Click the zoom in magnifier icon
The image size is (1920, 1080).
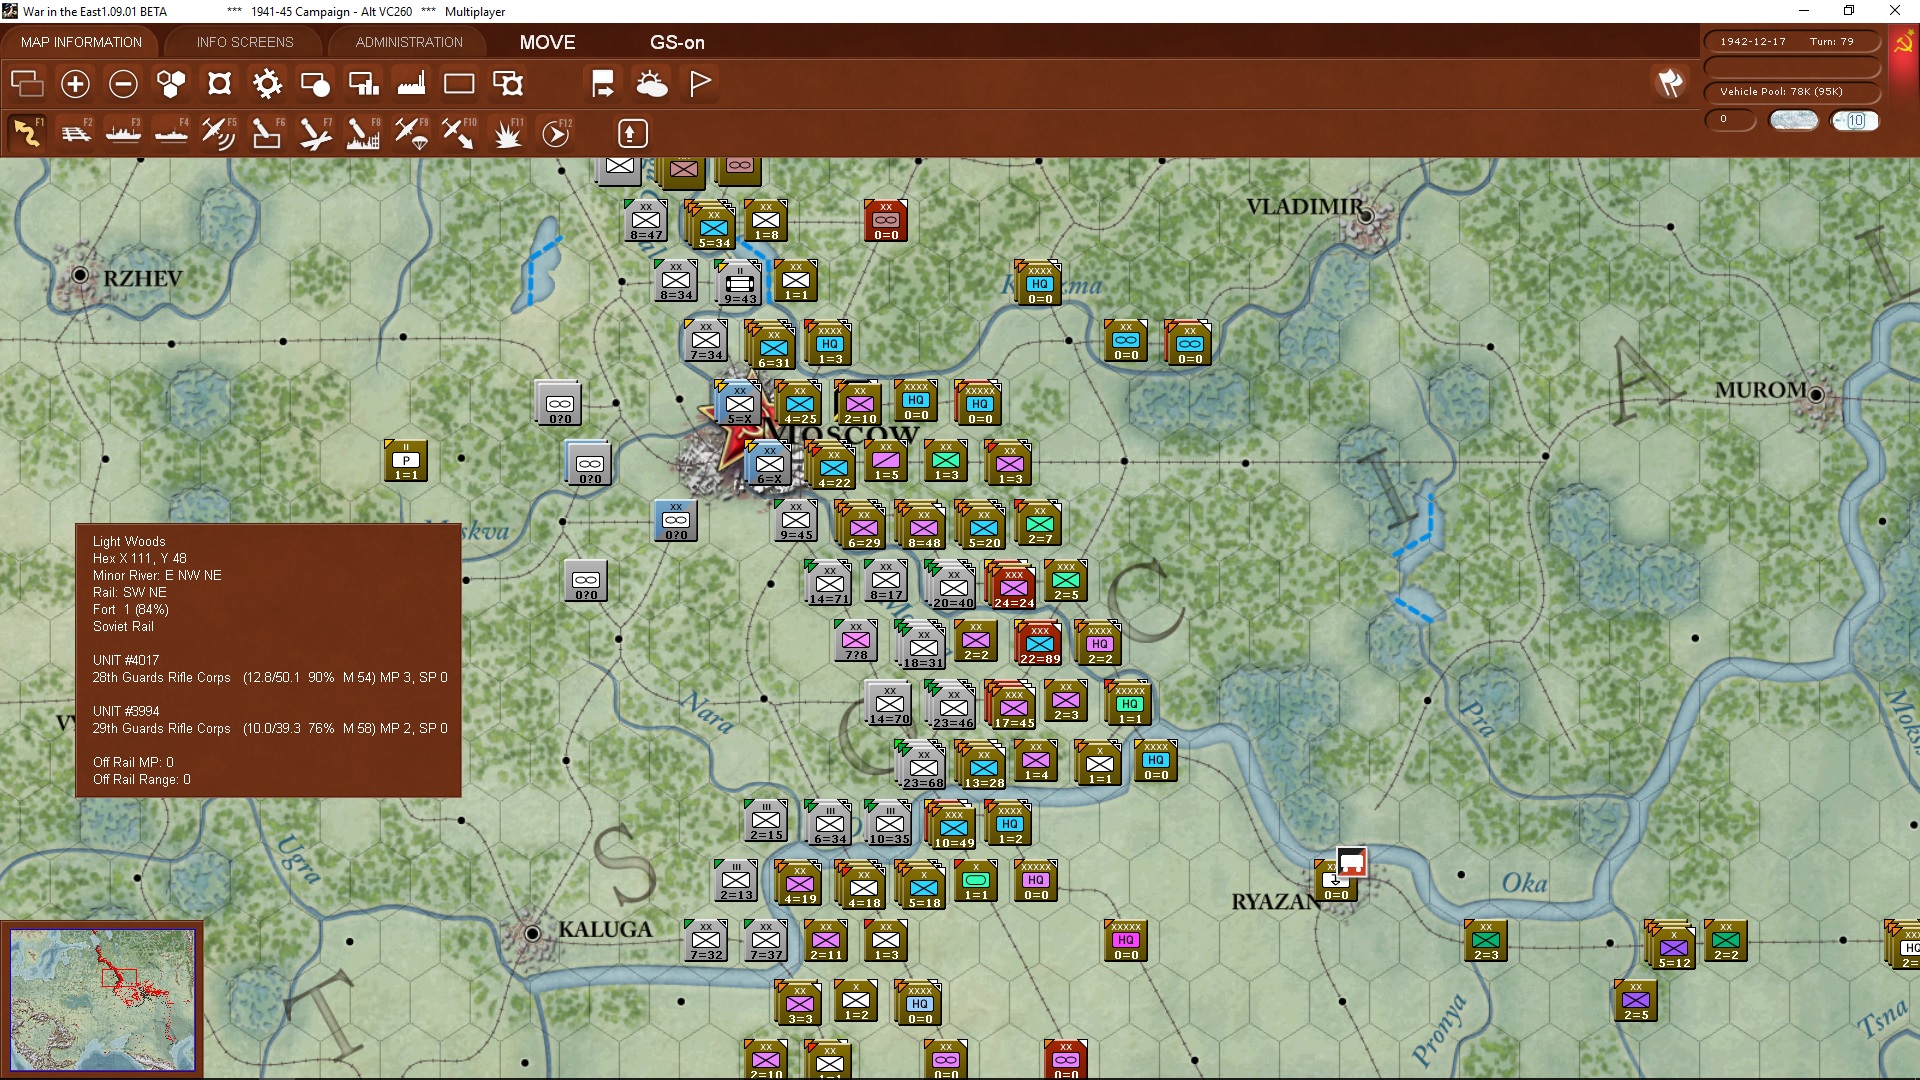(75, 84)
